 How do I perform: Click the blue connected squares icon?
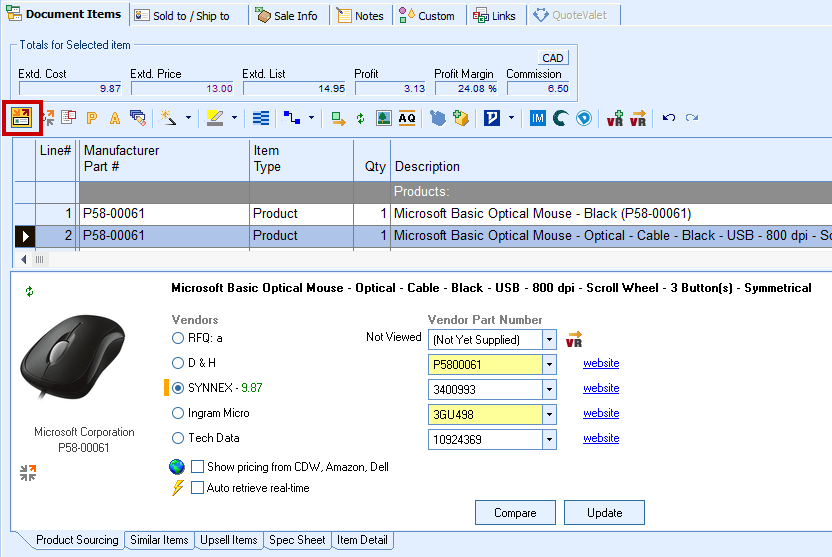pos(291,118)
